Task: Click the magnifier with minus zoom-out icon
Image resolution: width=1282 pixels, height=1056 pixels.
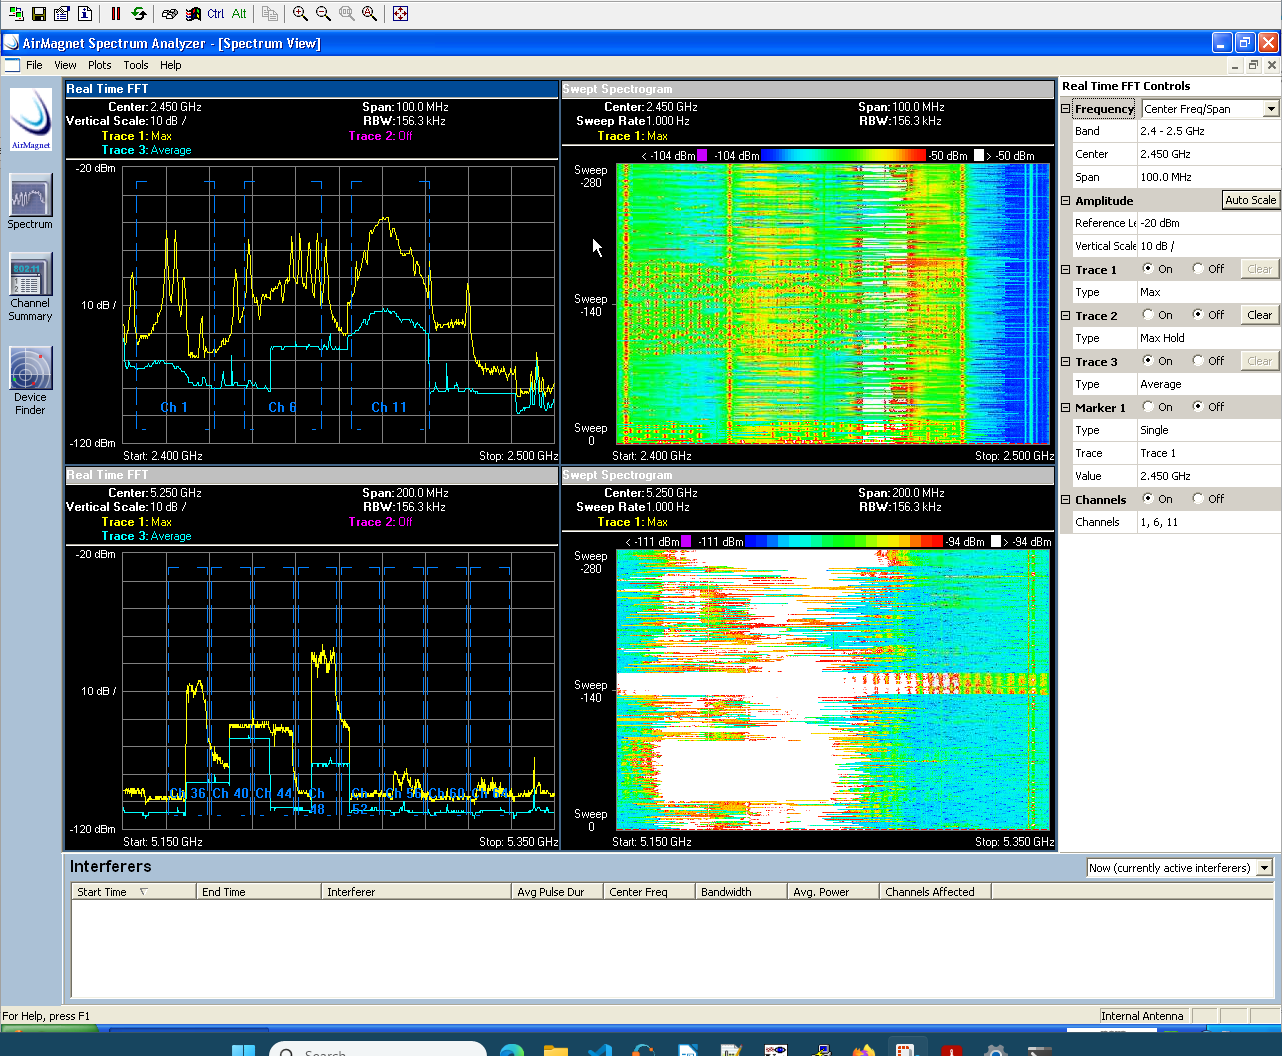Action: [x=323, y=13]
